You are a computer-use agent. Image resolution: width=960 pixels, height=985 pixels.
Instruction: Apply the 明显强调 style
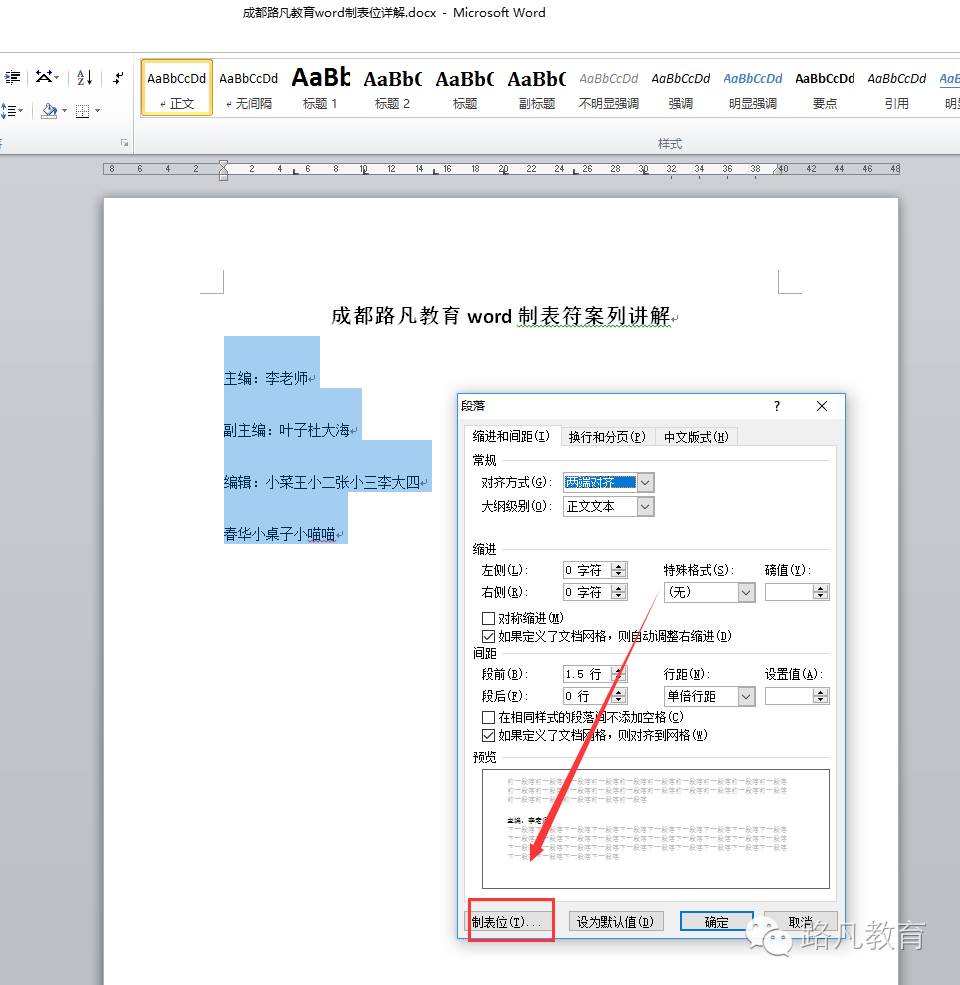(x=753, y=88)
